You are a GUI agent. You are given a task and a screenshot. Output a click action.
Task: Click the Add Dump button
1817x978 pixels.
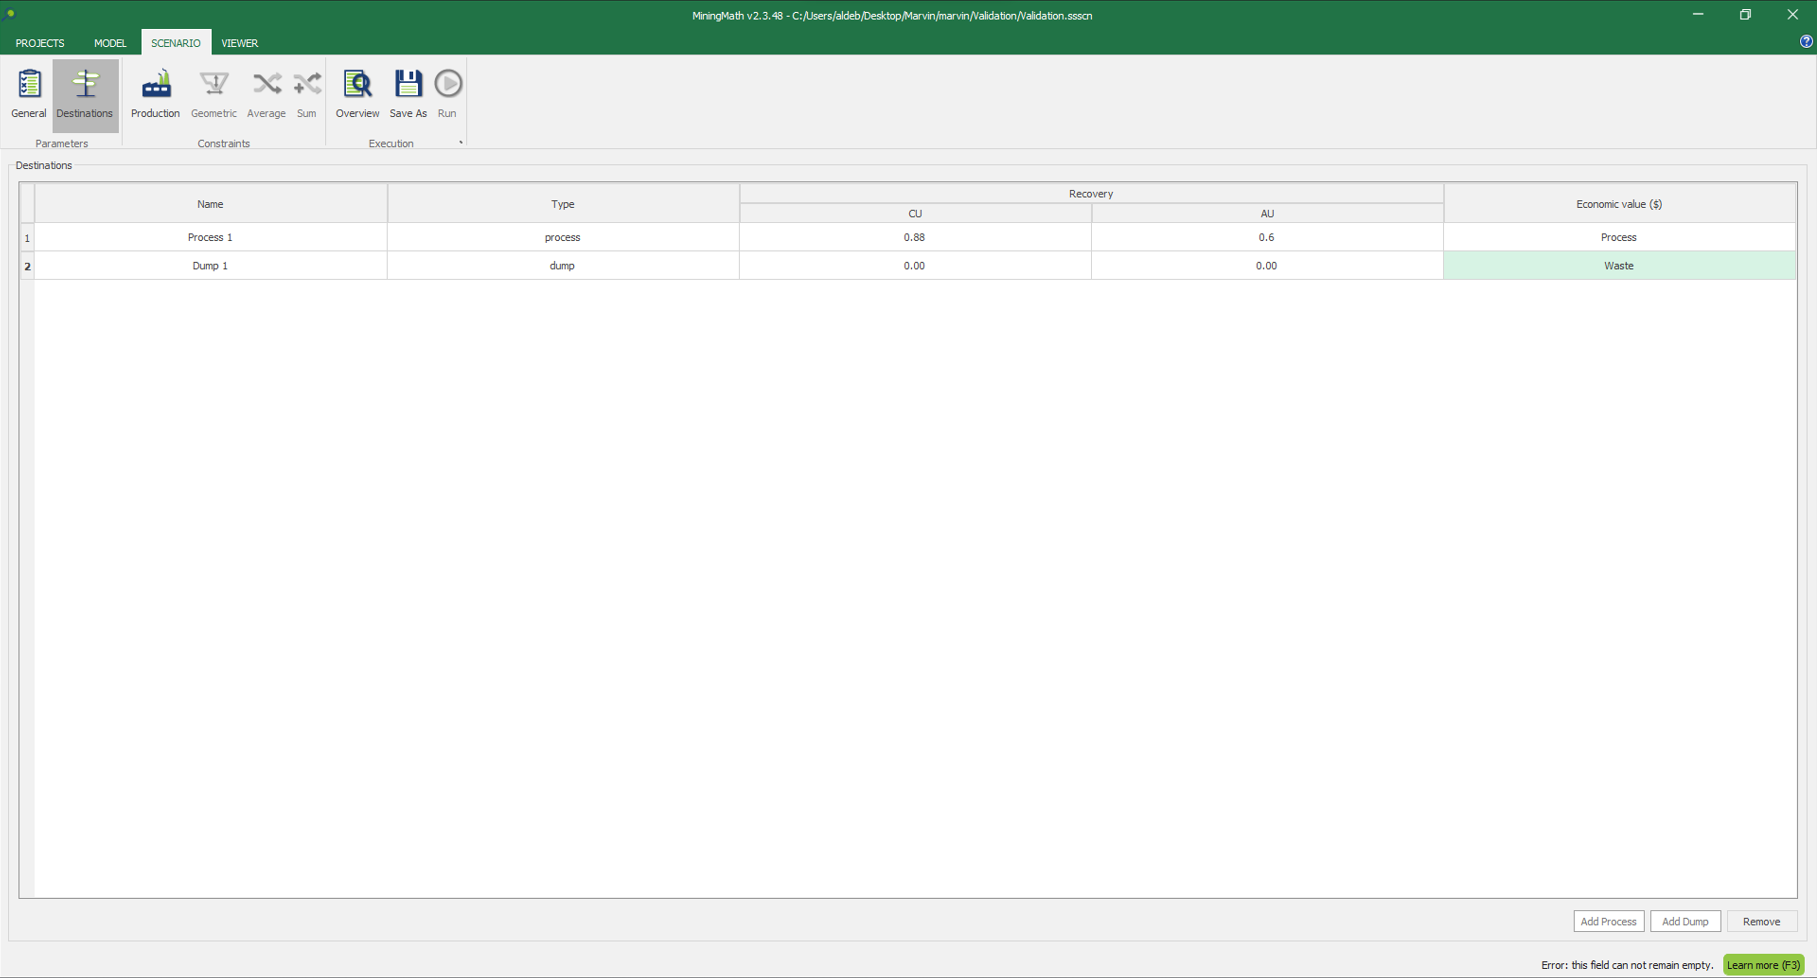pos(1685,921)
